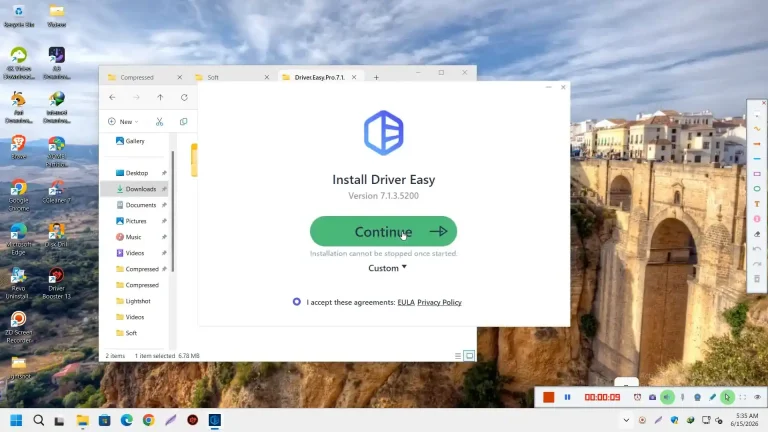This screenshot has height=432, width=768.
Task: Open Driver Booster 13 desktop shortcut
Action: 56,283
